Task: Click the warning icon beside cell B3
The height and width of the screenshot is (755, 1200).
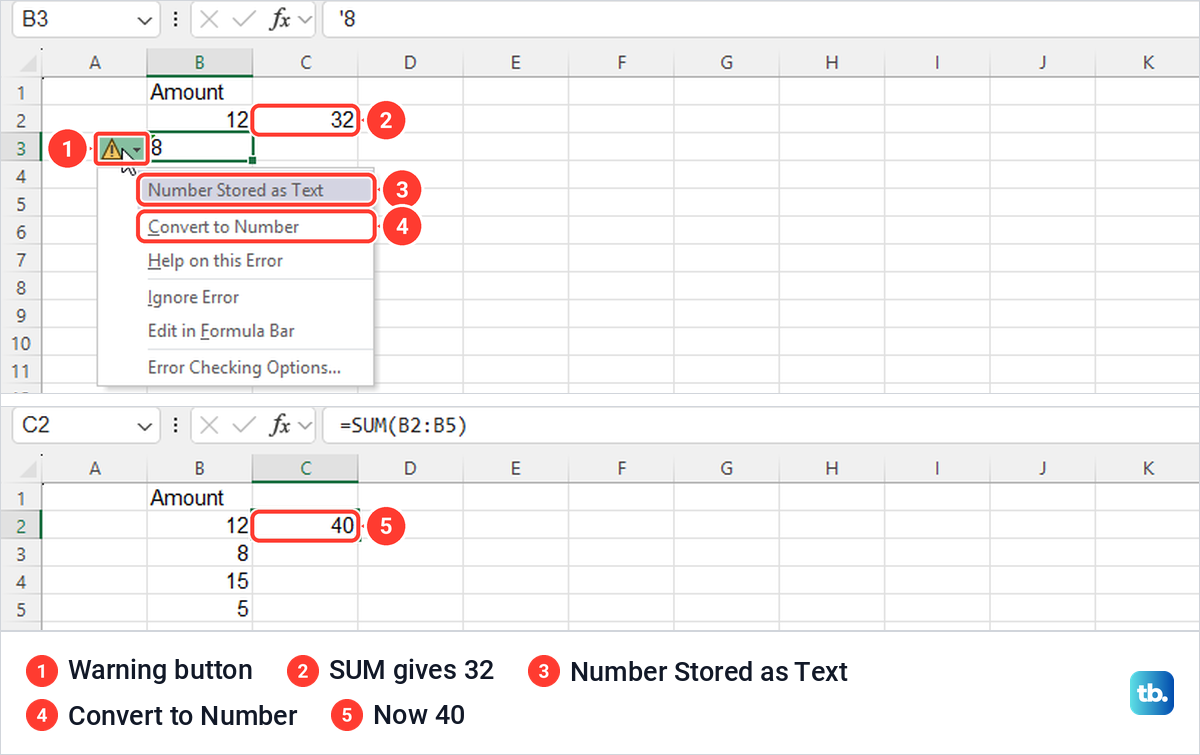Action: click(112, 149)
